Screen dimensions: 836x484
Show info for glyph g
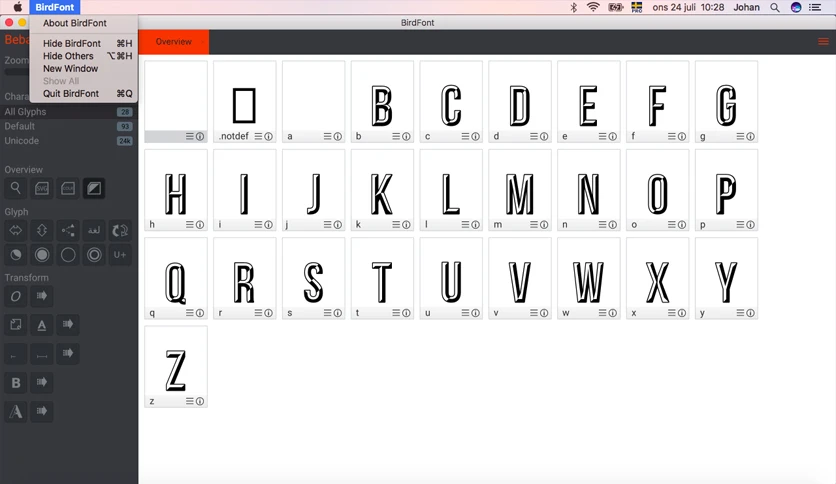[750, 136]
